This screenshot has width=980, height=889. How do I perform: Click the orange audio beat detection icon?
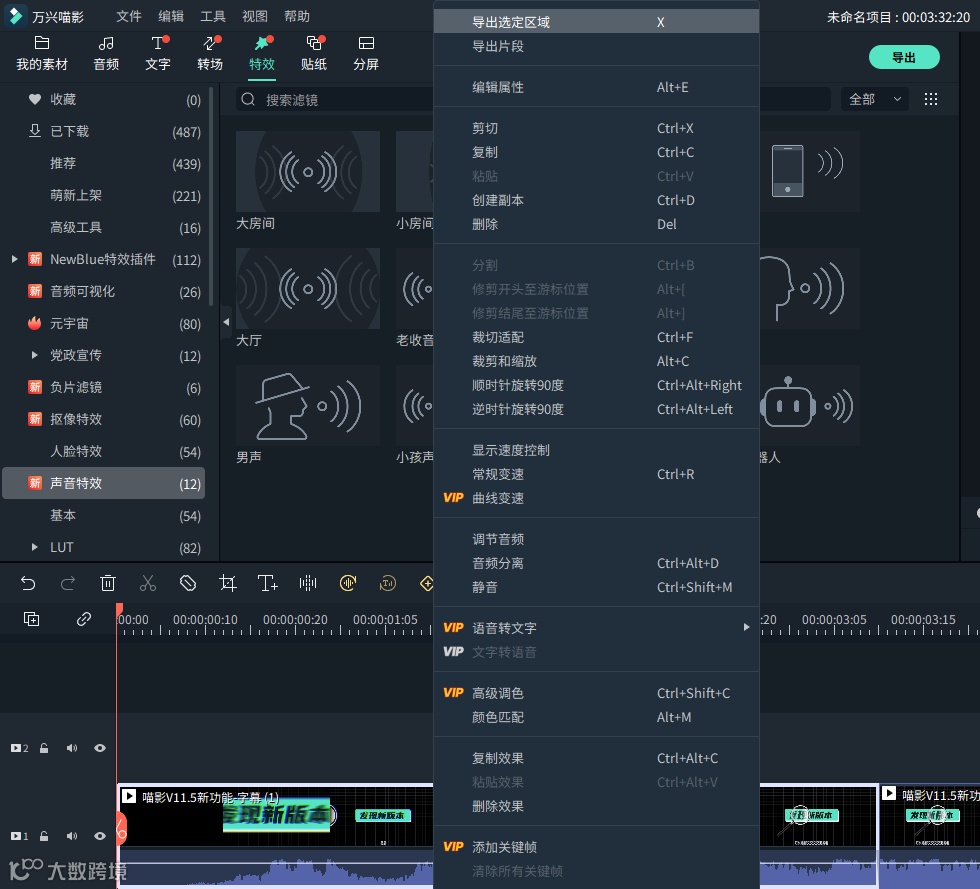coord(348,583)
